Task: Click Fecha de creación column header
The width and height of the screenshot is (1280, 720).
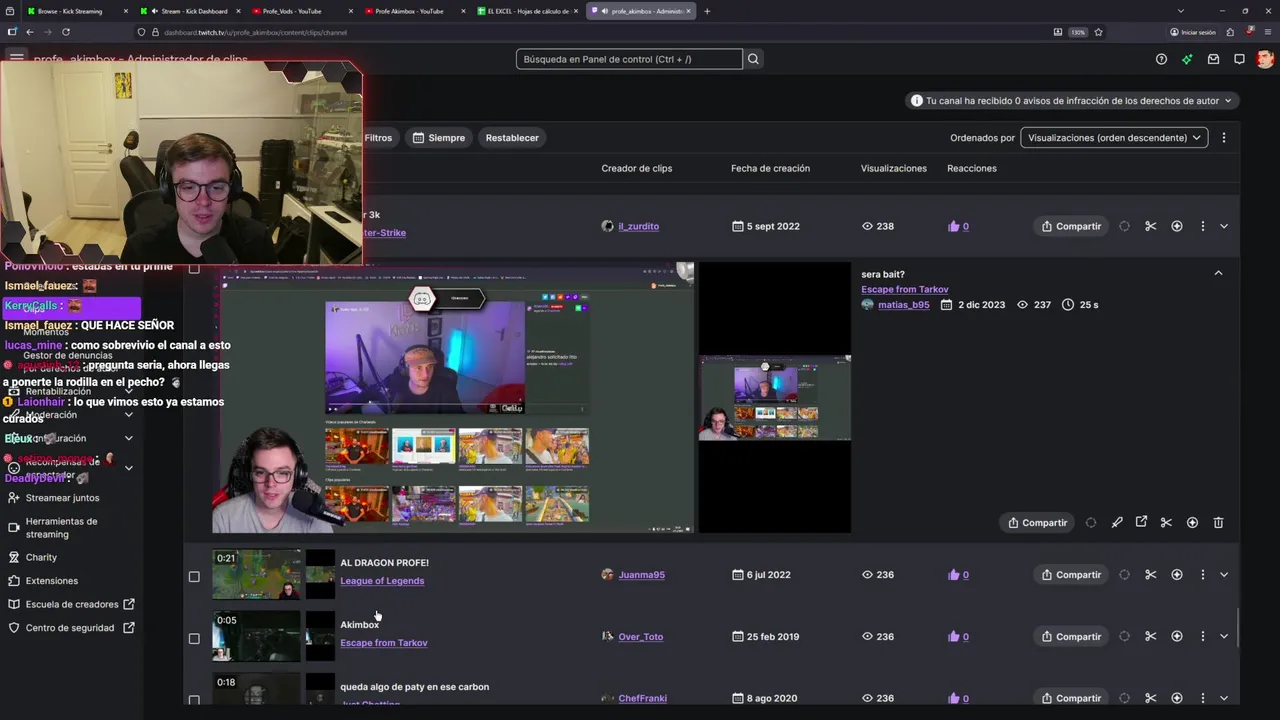Action: (770, 168)
